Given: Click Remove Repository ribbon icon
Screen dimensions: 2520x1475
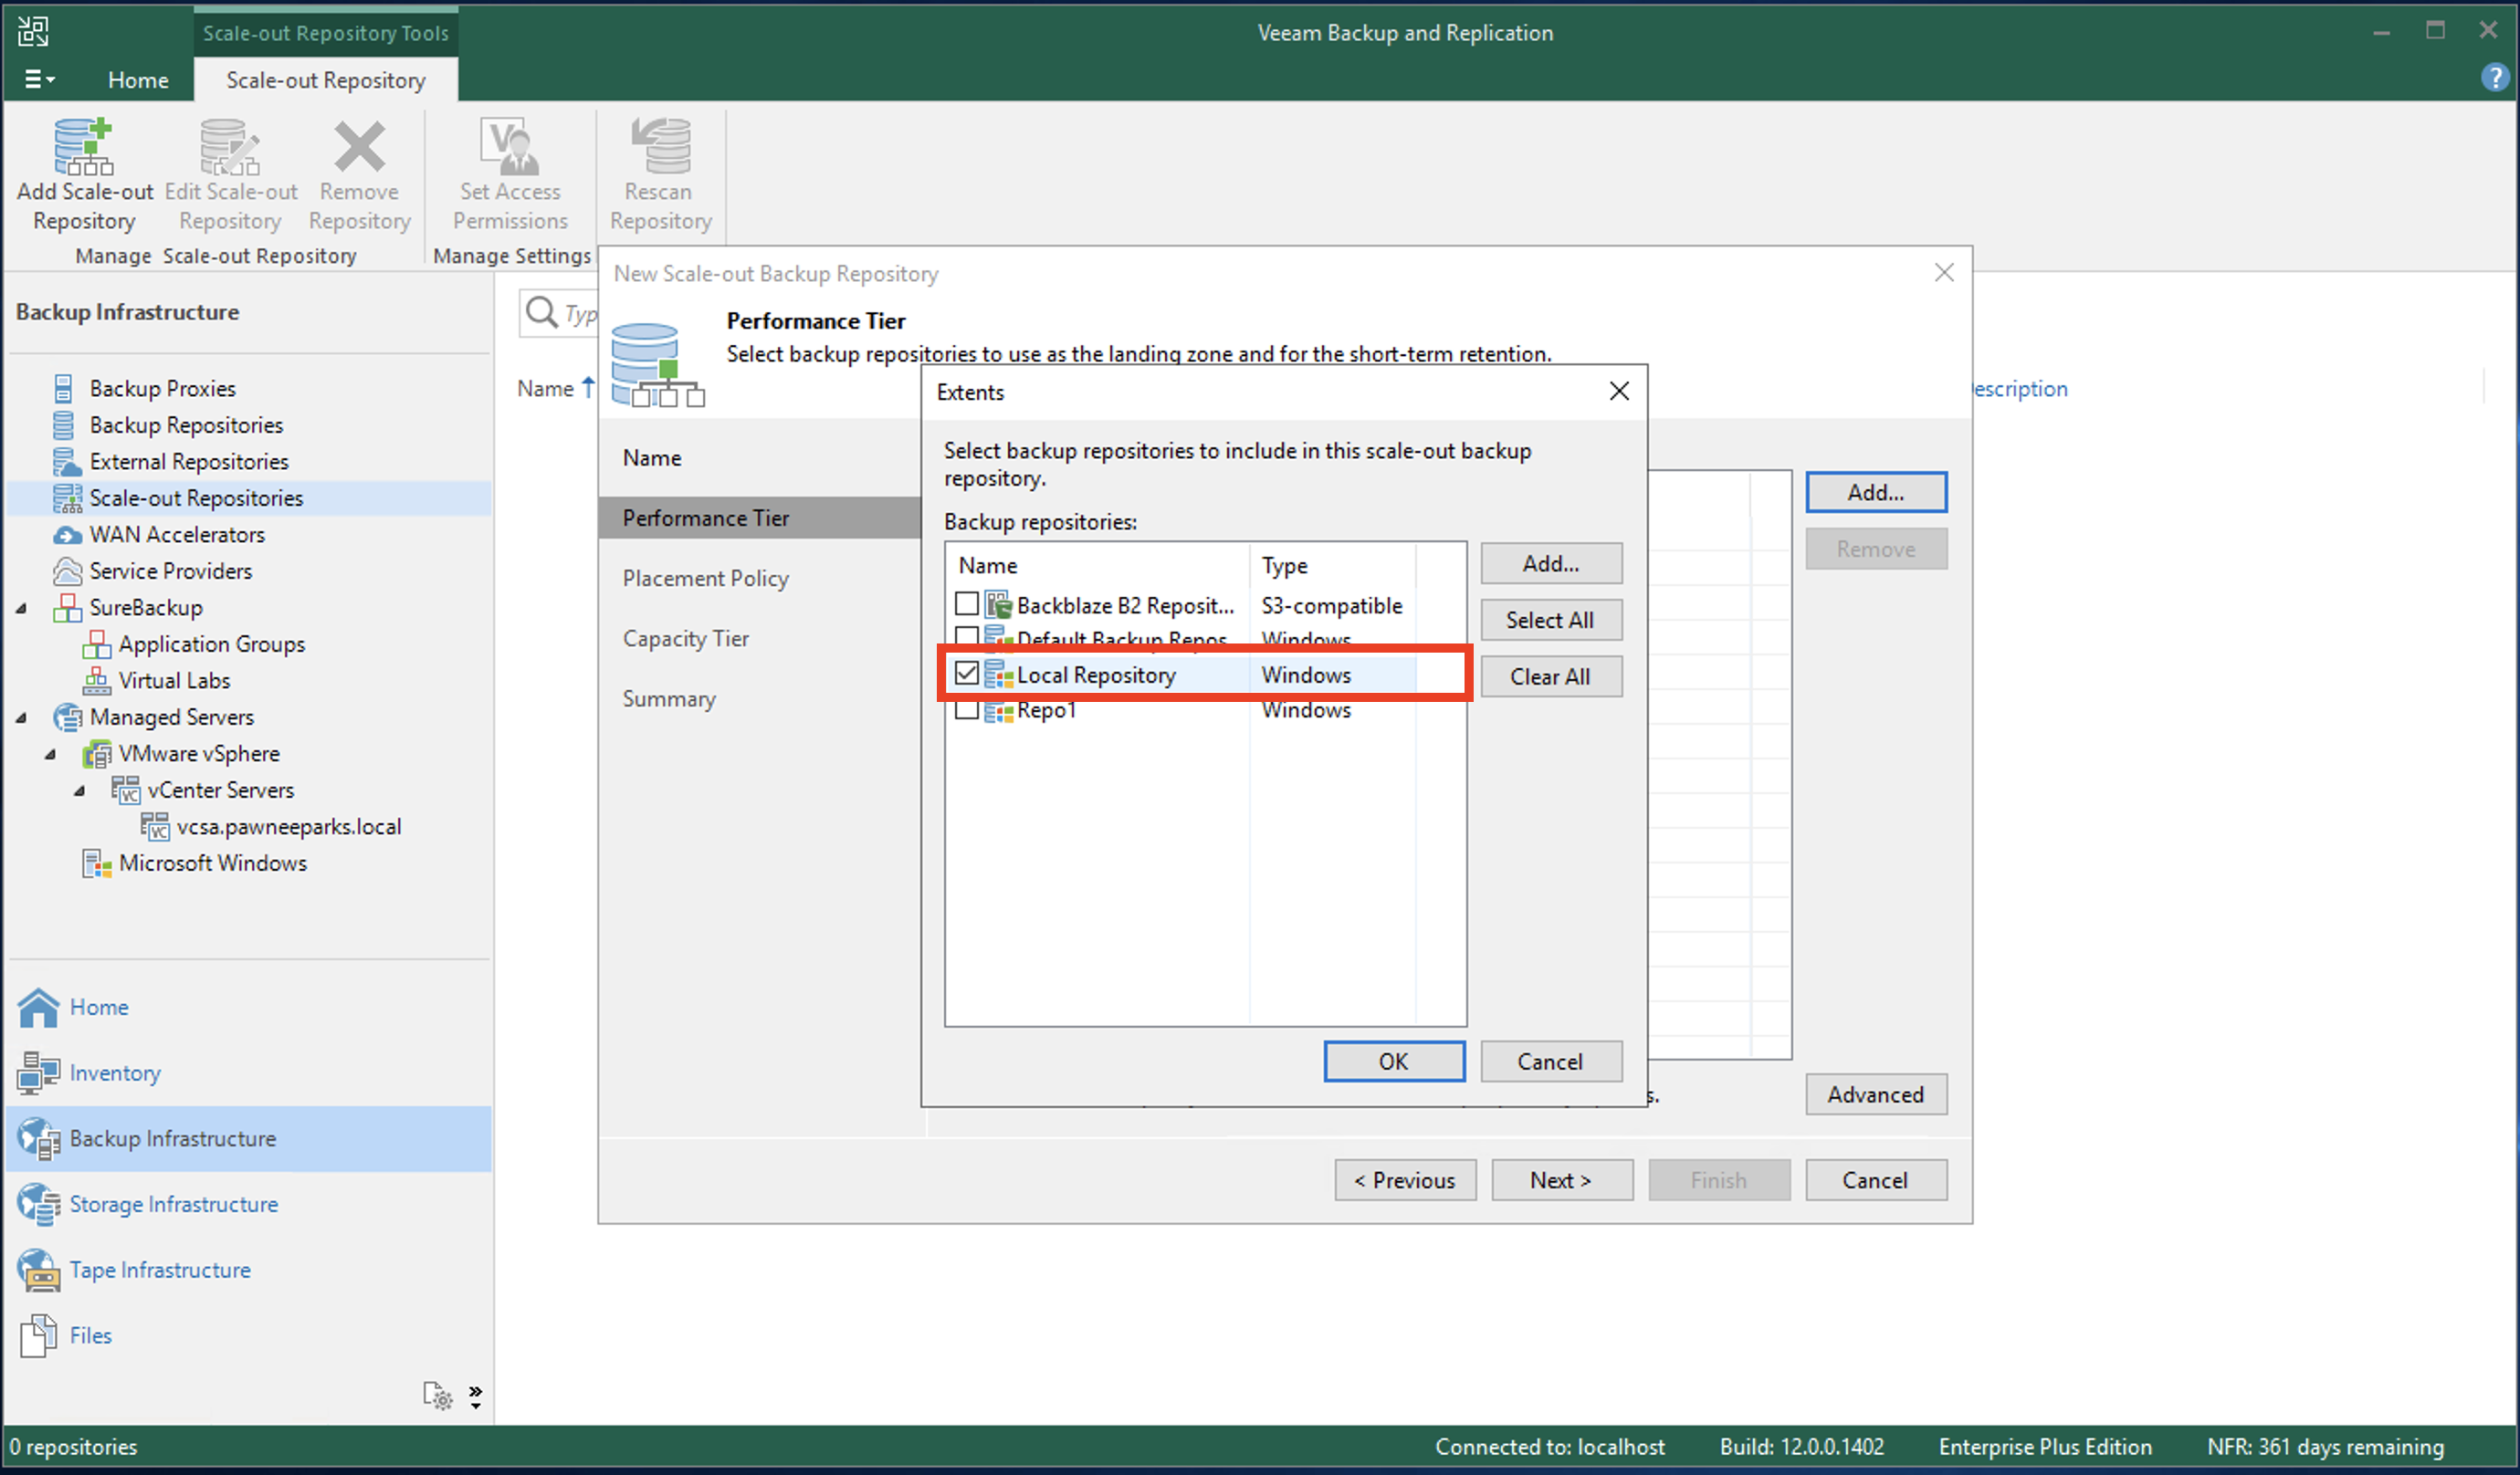Looking at the screenshot, I should (359, 174).
